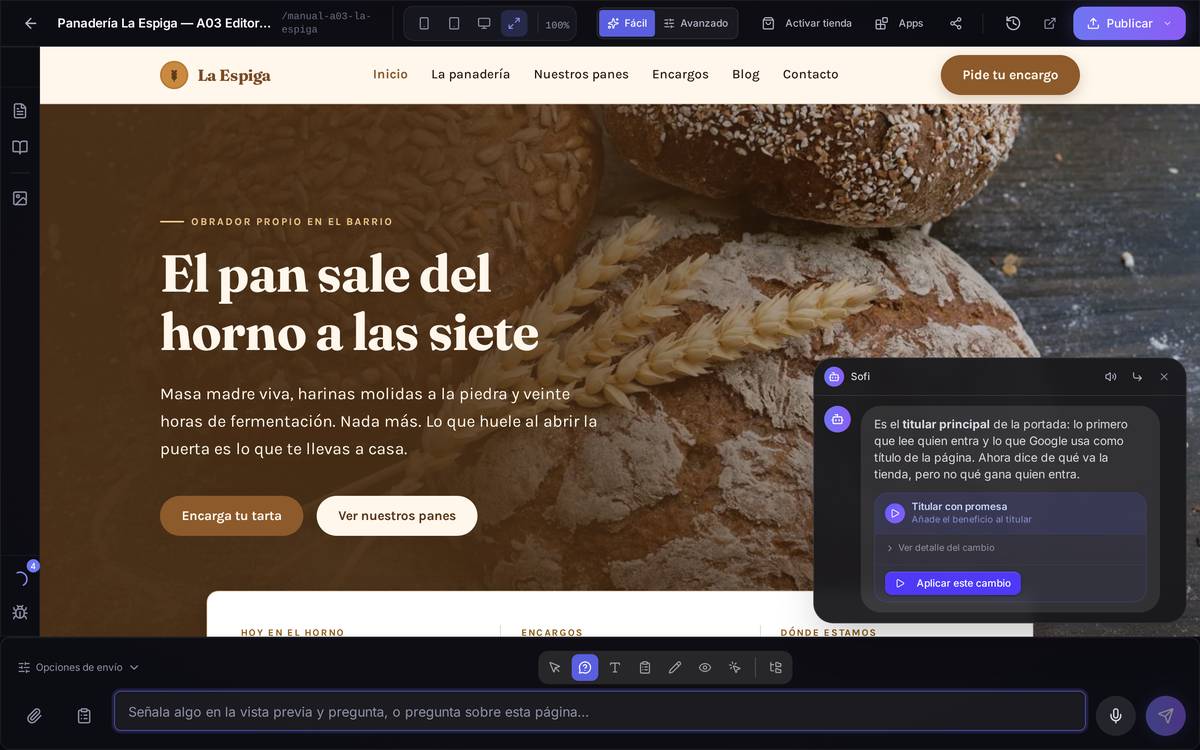1200x750 pixels.
Task: Toggle speaker audio in Sofi panel
Action: (1110, 377)
